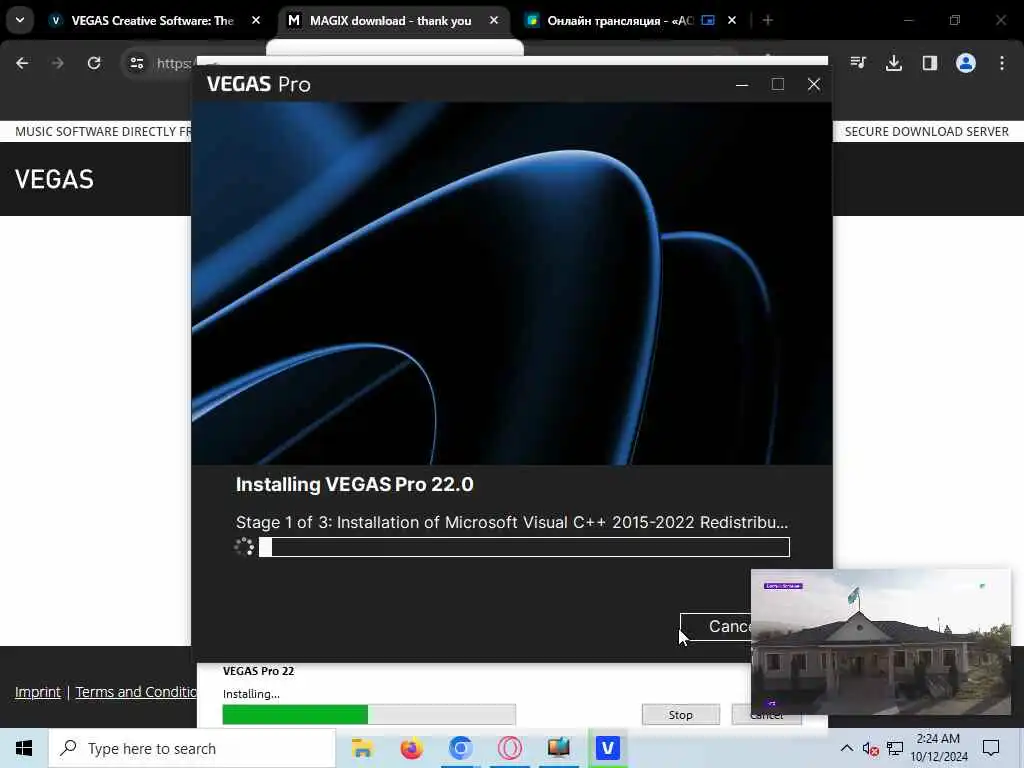Stop the VEGAS Pro 22 download manager

[x=680, y=715]
